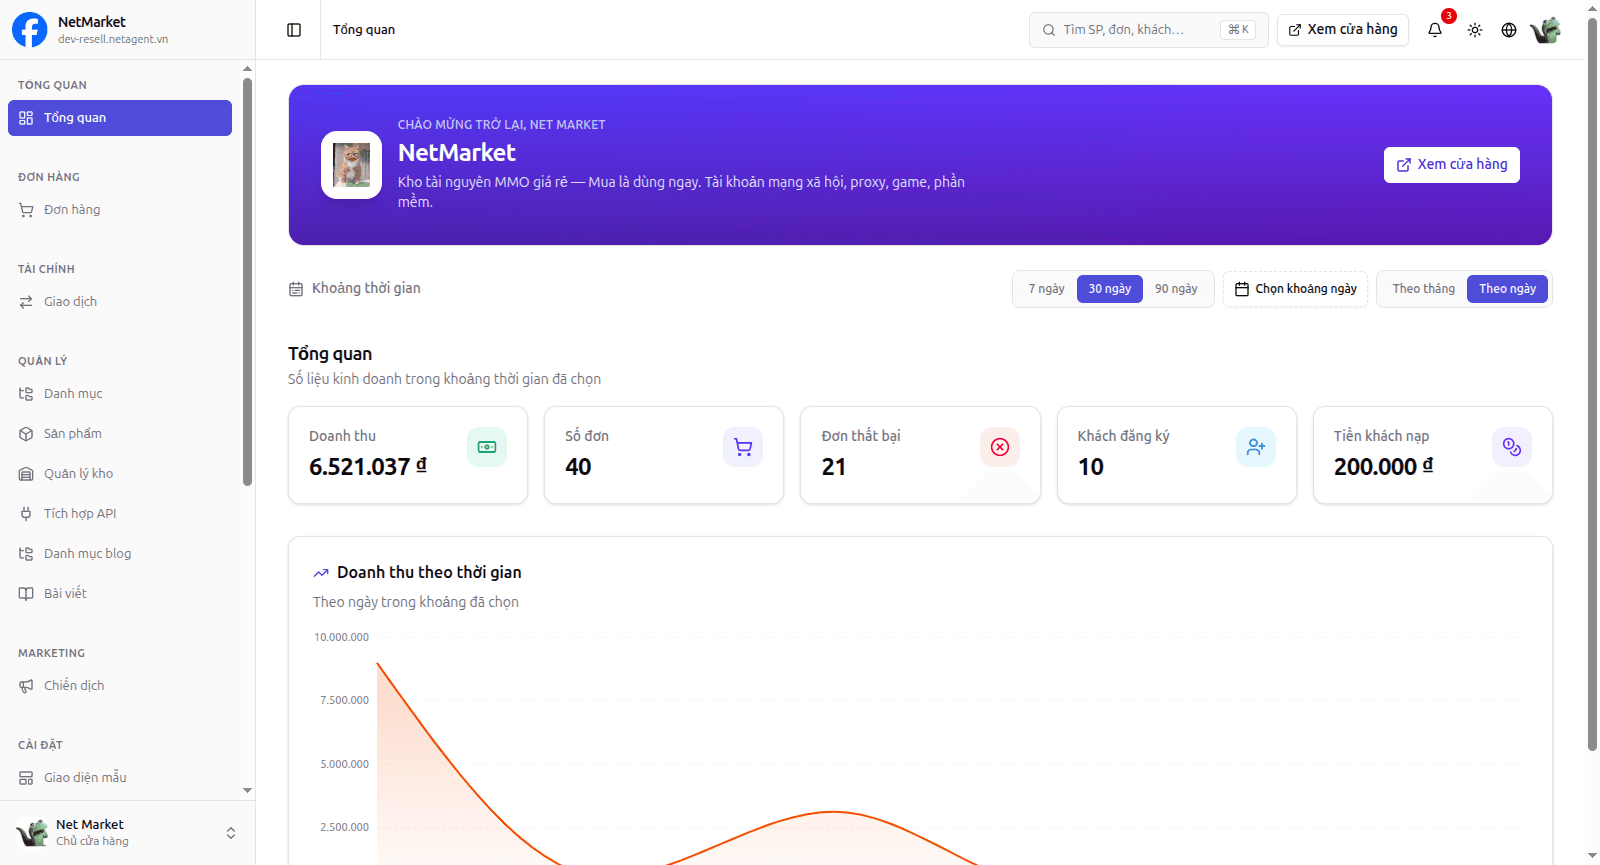Open the Chọn khoảng ngày date picker
The image size is (1600, 865).
pos(1295,289)
